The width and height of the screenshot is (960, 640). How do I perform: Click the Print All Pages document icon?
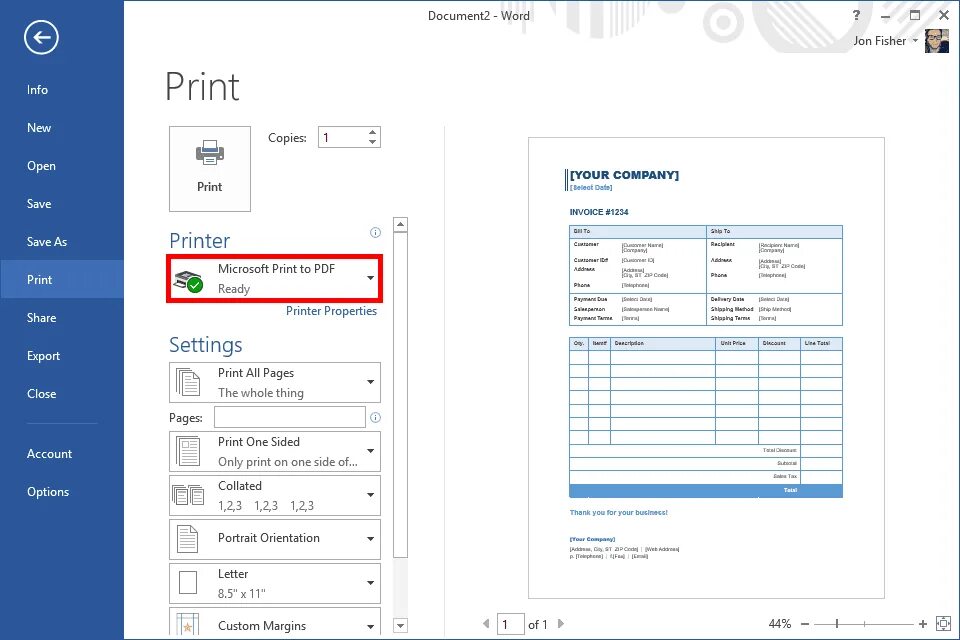point(188,382)
